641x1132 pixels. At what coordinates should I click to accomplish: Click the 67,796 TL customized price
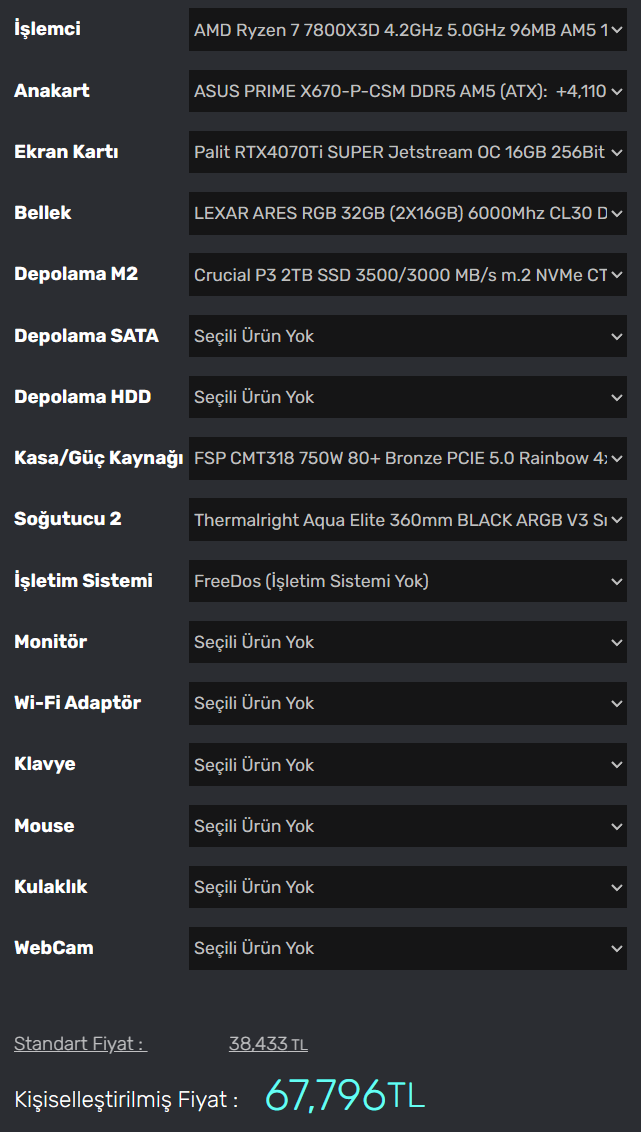[345, 1096]
